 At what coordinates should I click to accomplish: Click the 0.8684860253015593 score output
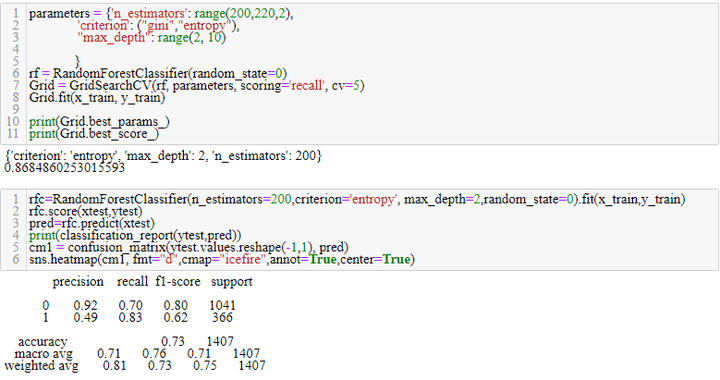tap(65, 168)
